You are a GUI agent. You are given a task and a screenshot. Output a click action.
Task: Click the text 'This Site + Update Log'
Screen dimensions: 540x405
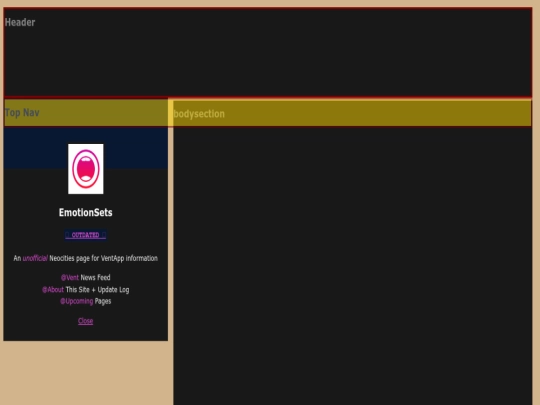coord(97,290)
